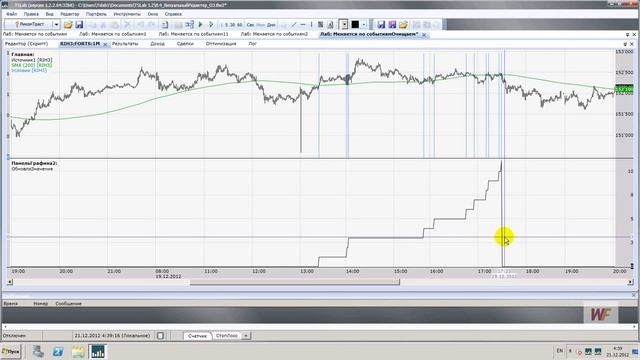Open the folder icon in main toolbar
Image resolution: width=640 pixels, height=360 pixels.
coord(68,25)
